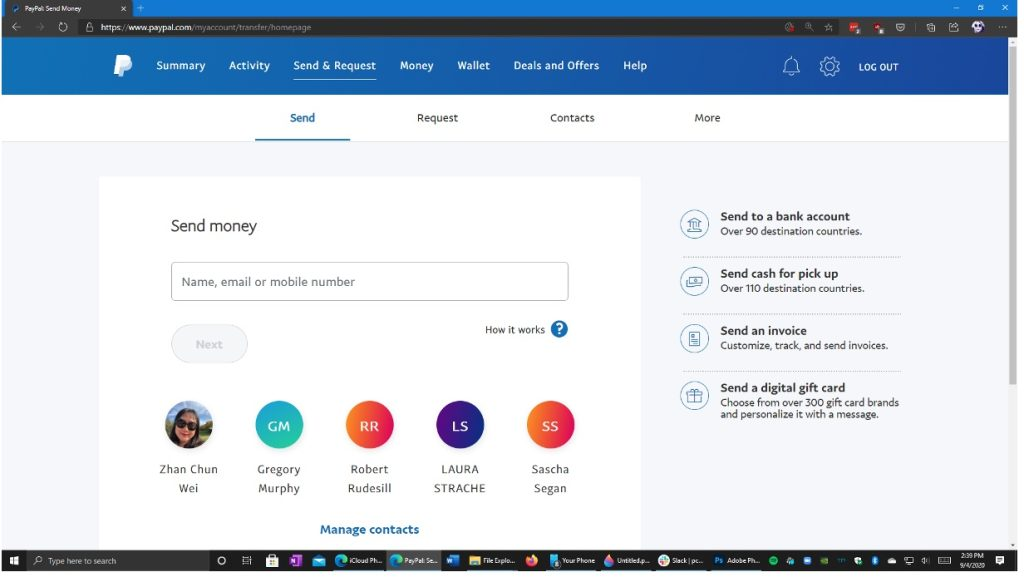Image resolution: width=1024 pixels, height=577 pixels.
Task: Refresh the page with the reload icon
Action: click(63, 27)
